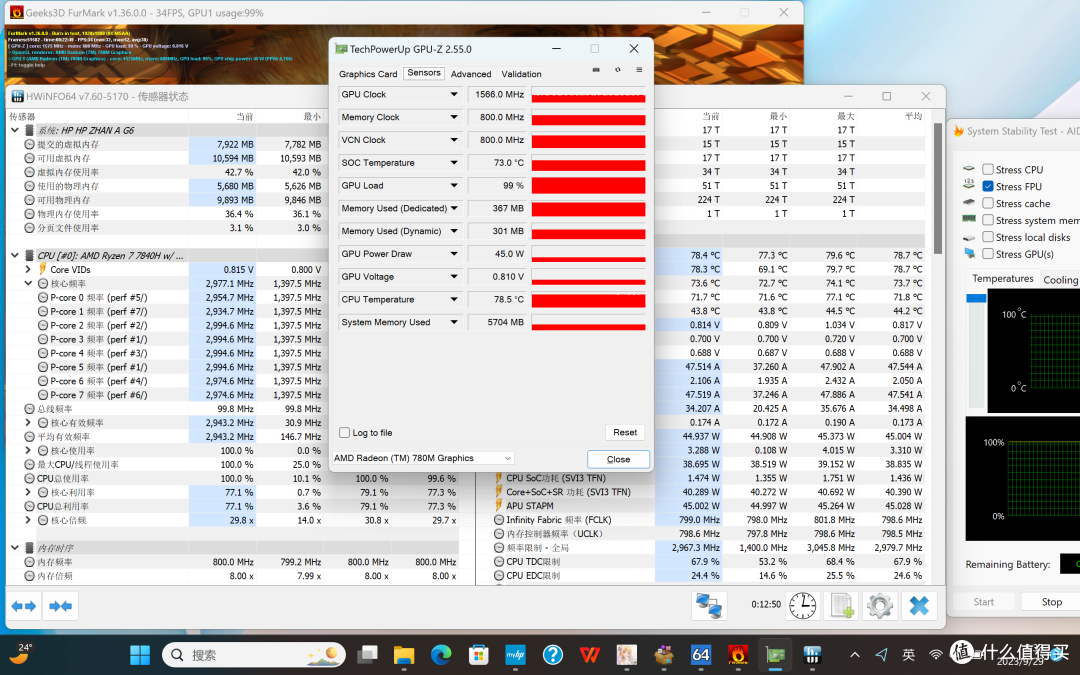The height and width of the screenshot is (675, 1080).
Task: Take a GPU-Z screenshot with camera icon
Action: pos(596,70)
